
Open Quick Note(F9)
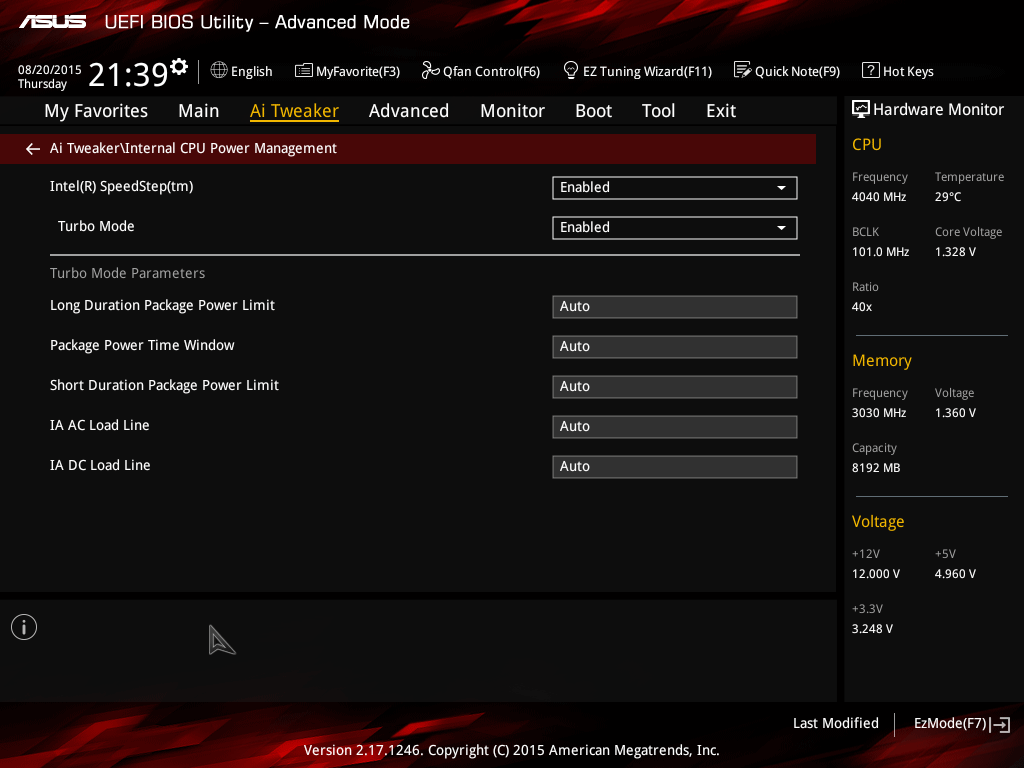pos(787,71)
